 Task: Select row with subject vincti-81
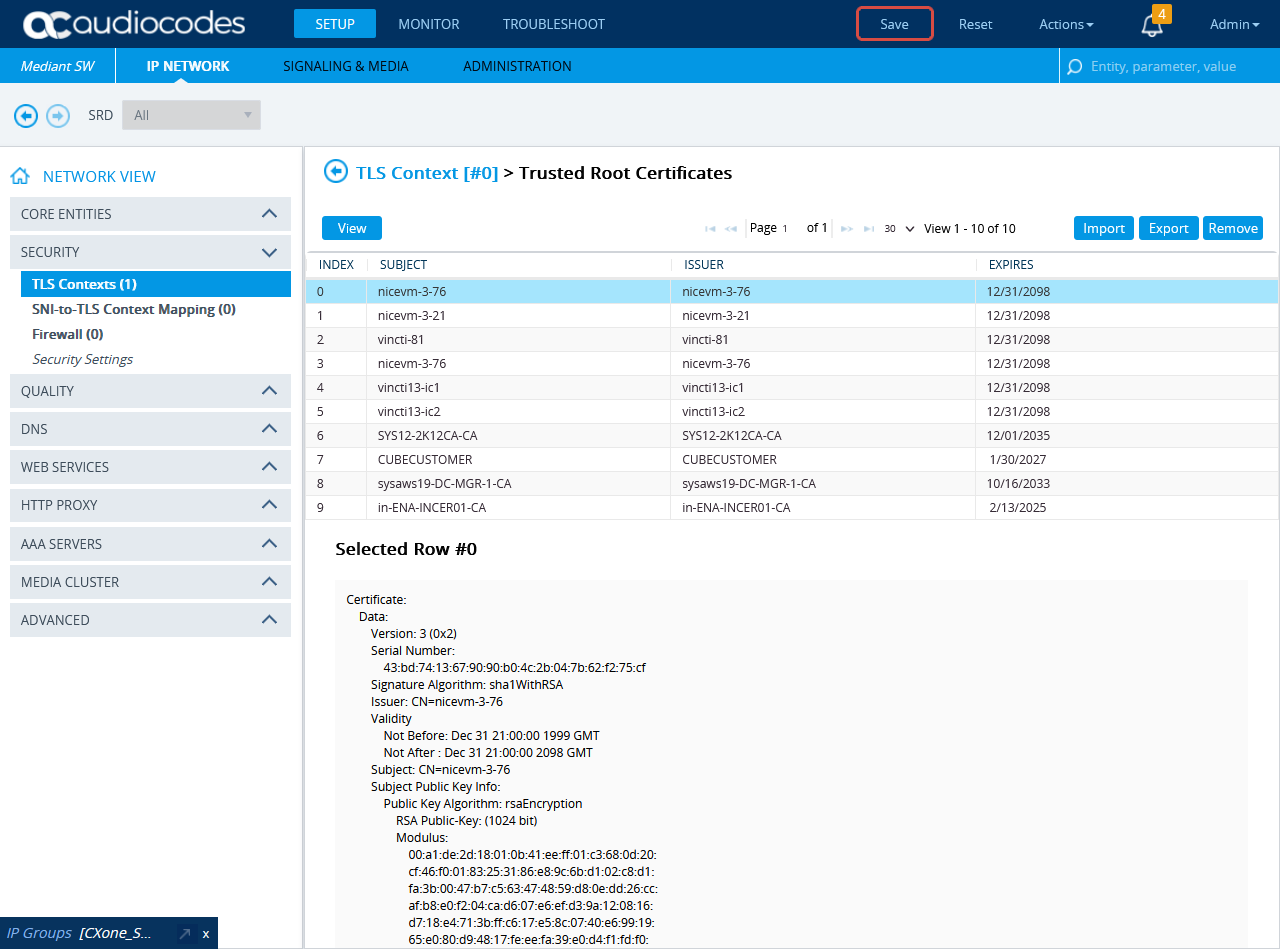[x=792, y=339]
